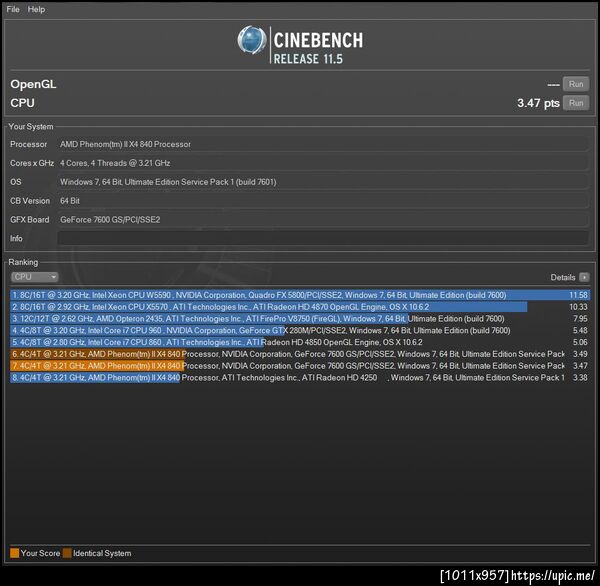Select ranking row Xeon W5590 11.58
This screenshot has height=586, width=600.
[300, 295]
